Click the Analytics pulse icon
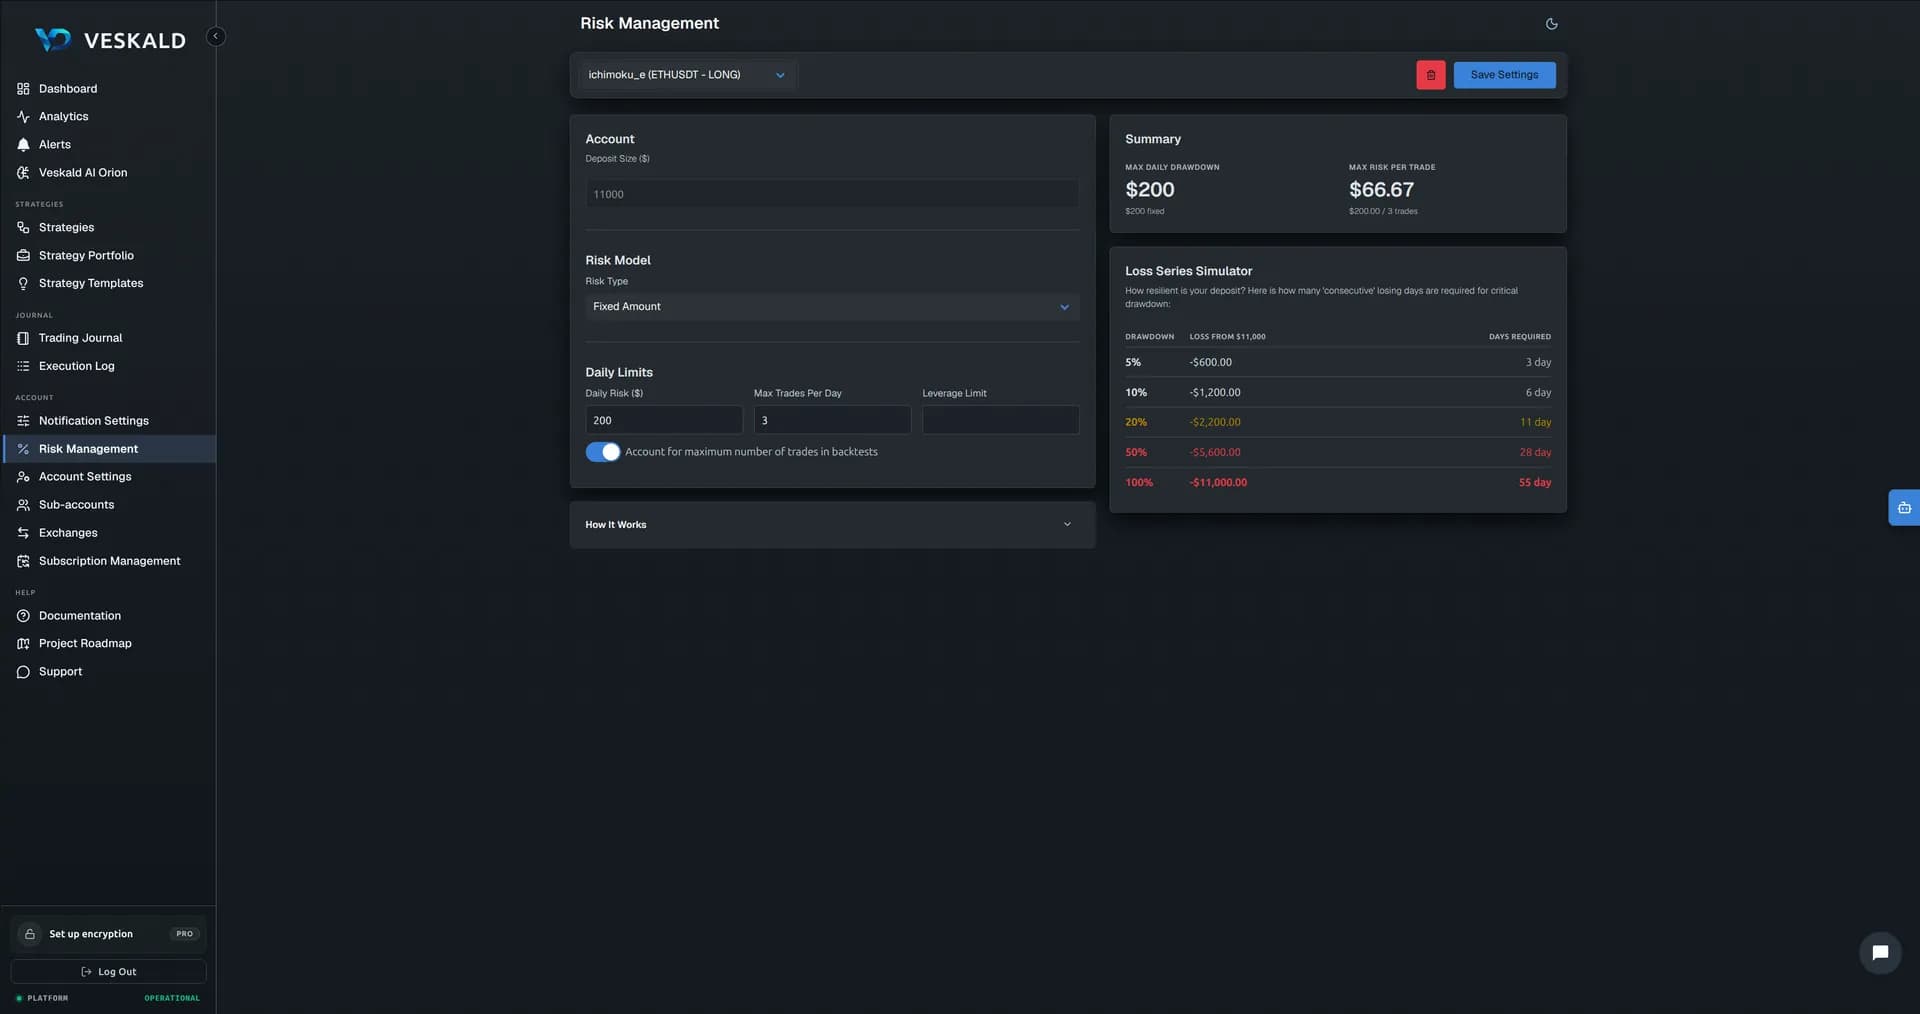Screen dimensions: 1920x1014 [x=23, y=117]
